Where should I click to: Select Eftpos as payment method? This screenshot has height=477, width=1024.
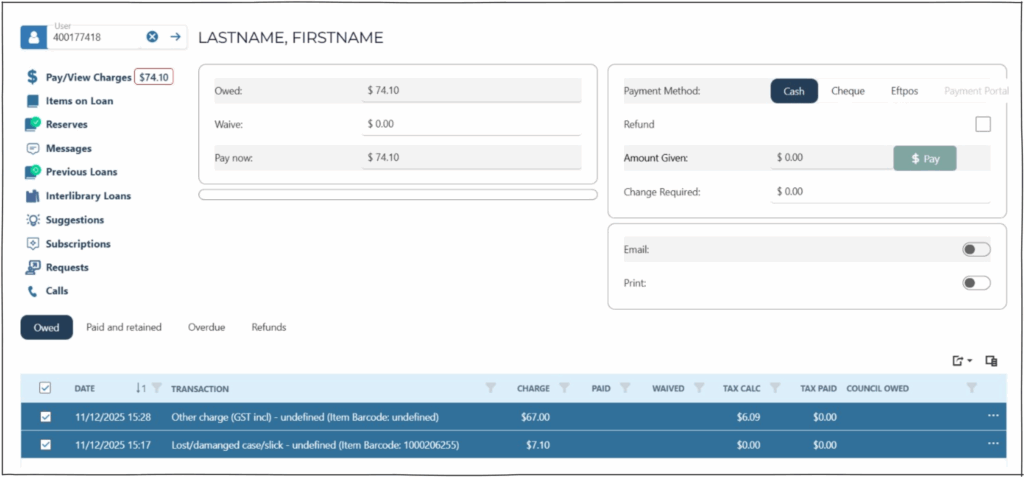tap(903, 91)
